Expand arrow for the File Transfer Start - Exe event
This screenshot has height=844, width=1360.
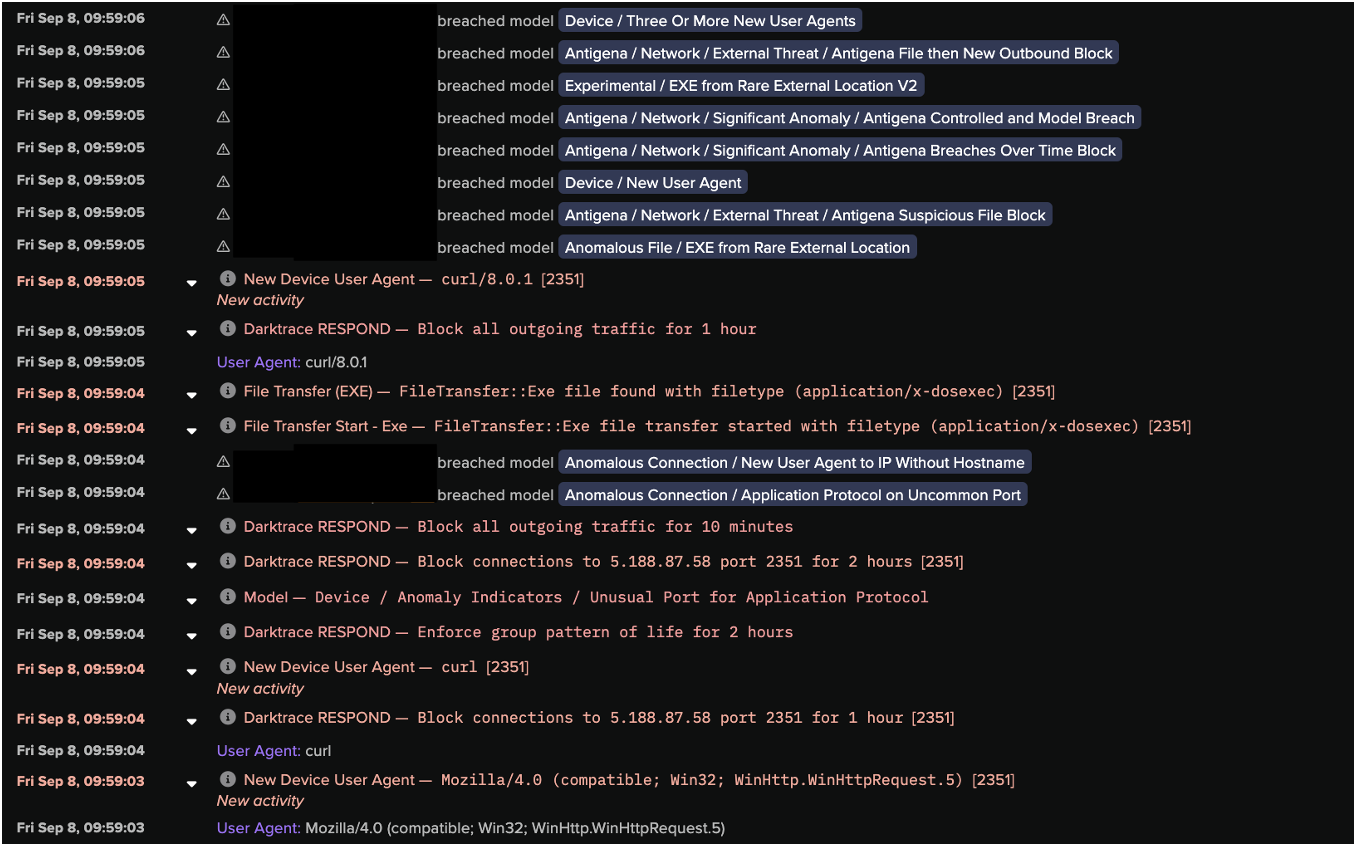(192, 431)
